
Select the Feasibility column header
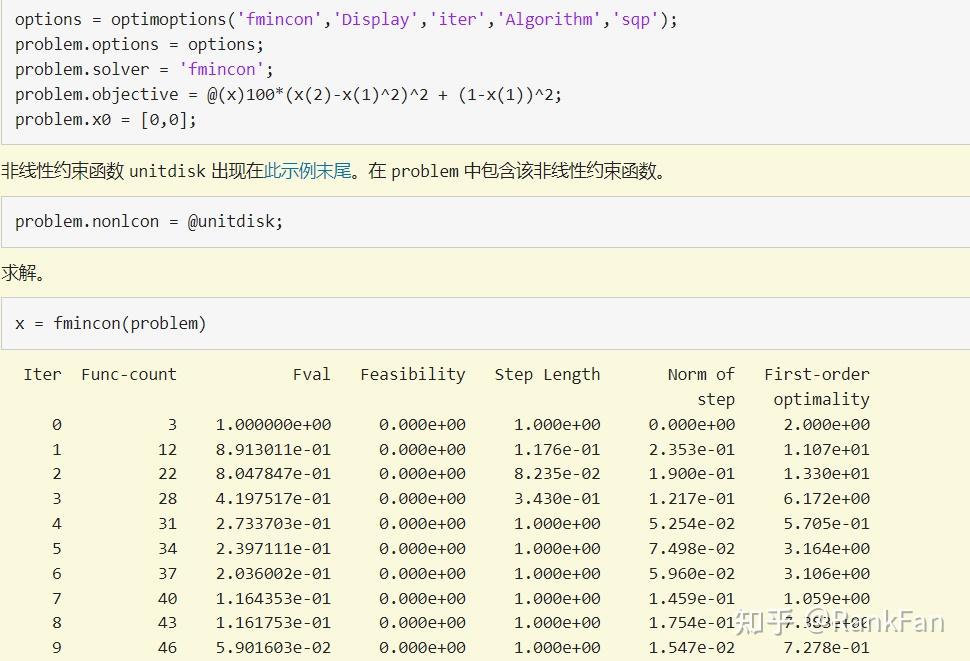[x=412, y=374]
